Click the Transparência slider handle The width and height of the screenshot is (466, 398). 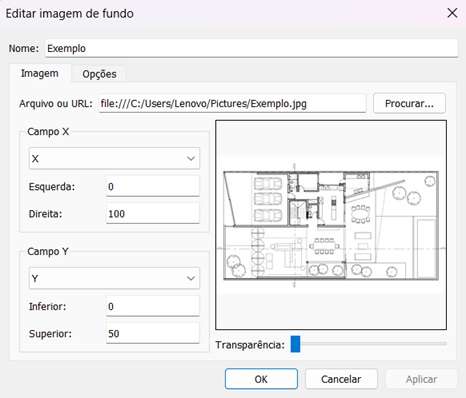point(295,344)
